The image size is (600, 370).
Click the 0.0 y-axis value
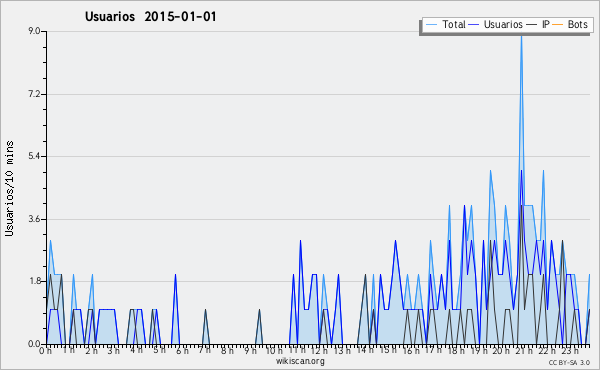coord(34,344)
